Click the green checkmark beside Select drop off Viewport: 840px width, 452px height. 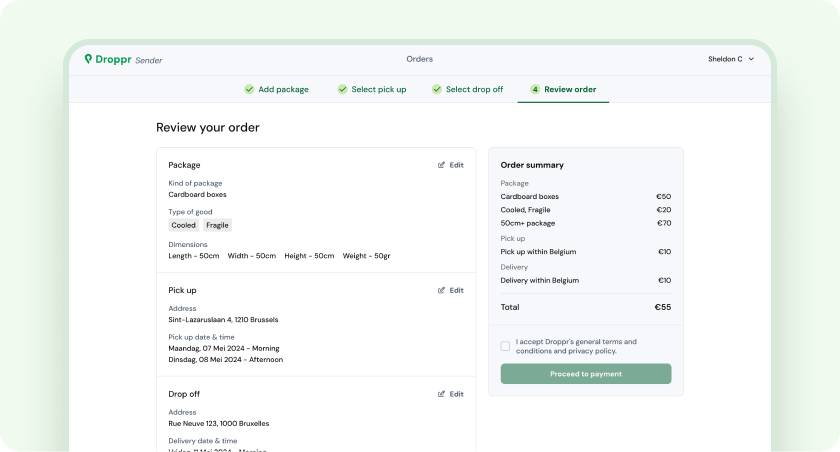tap(437, 89)
